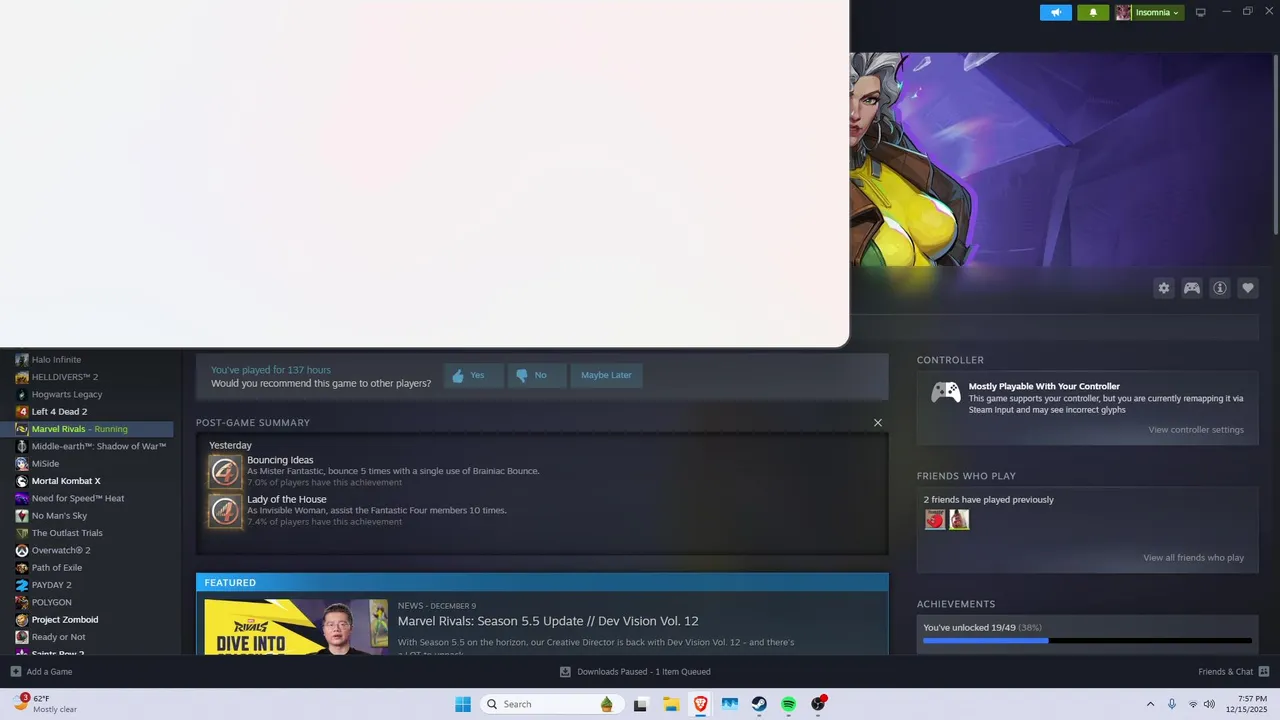Open the Windows Start menu
This screenshot has height=720, width=1280.
click(x=463, y=704)
